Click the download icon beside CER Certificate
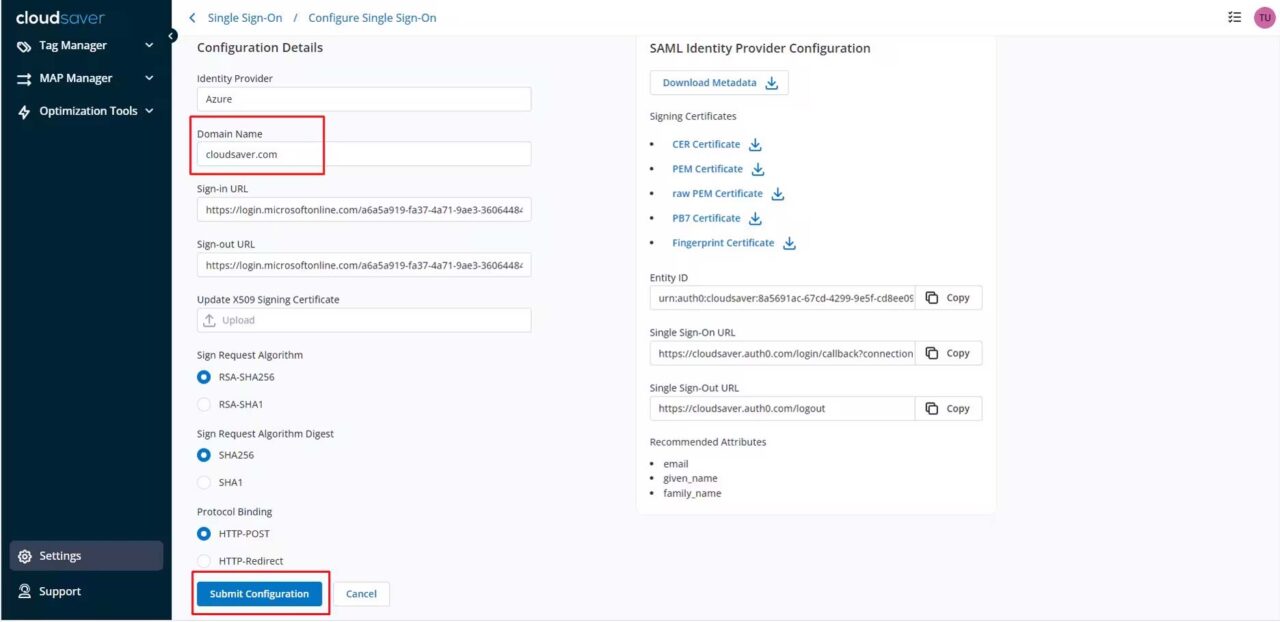 (756, 143)
